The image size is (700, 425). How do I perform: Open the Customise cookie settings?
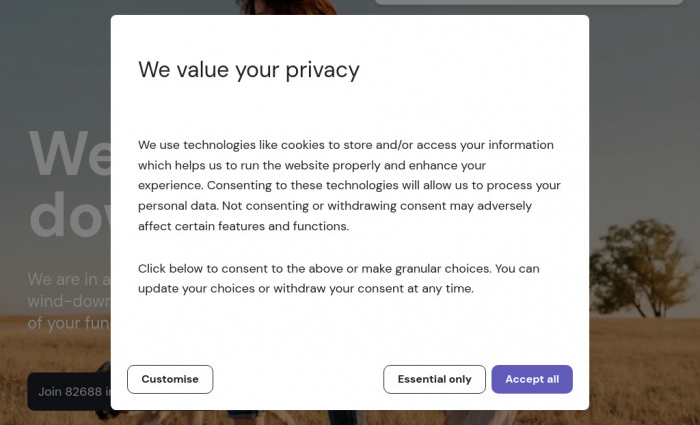click(x=170, y=379)
